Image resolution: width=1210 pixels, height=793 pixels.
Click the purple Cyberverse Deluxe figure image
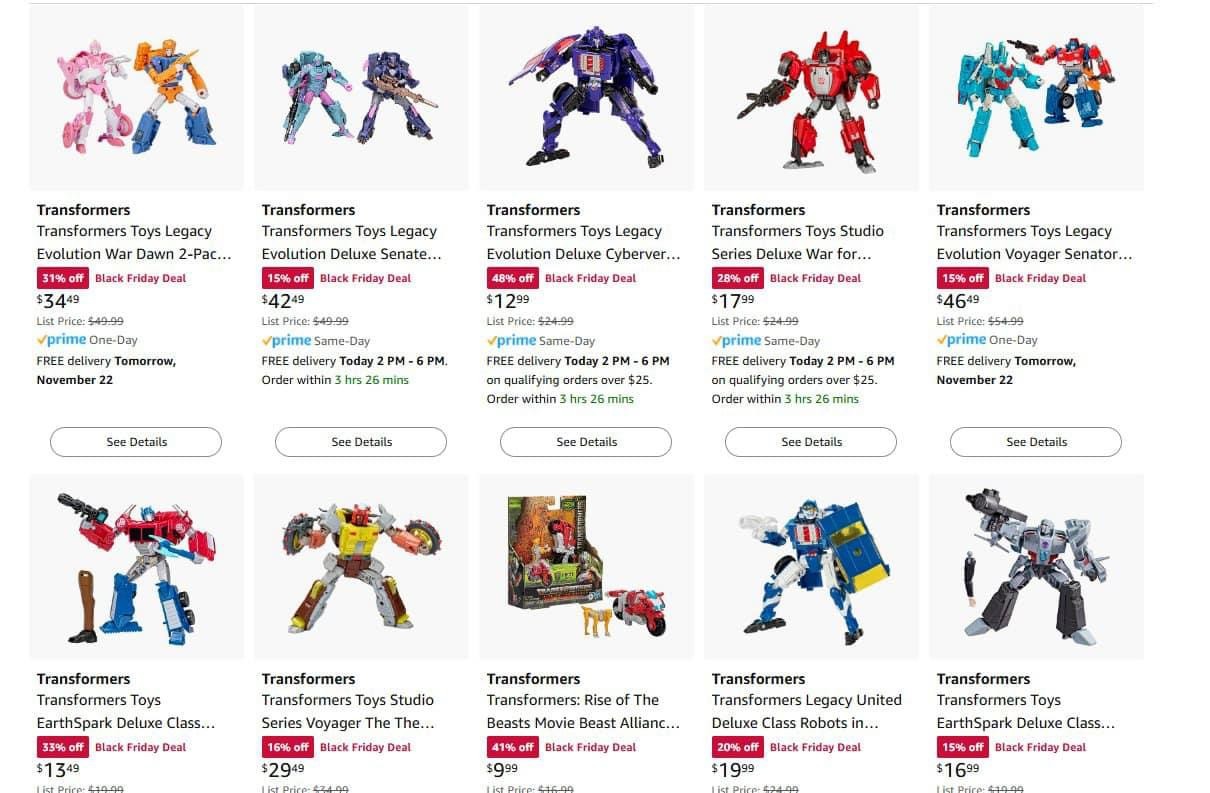(586, 97)
